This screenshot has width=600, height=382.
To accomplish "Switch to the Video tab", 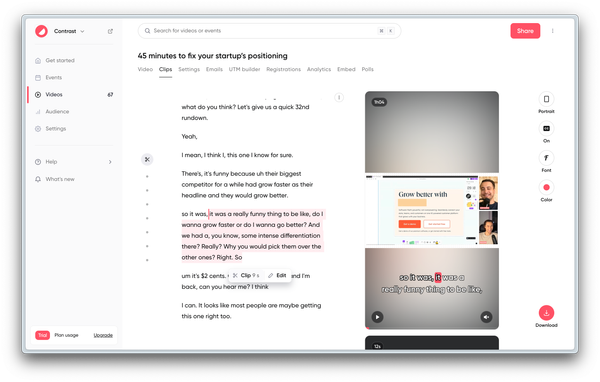I will coord(145,69).
